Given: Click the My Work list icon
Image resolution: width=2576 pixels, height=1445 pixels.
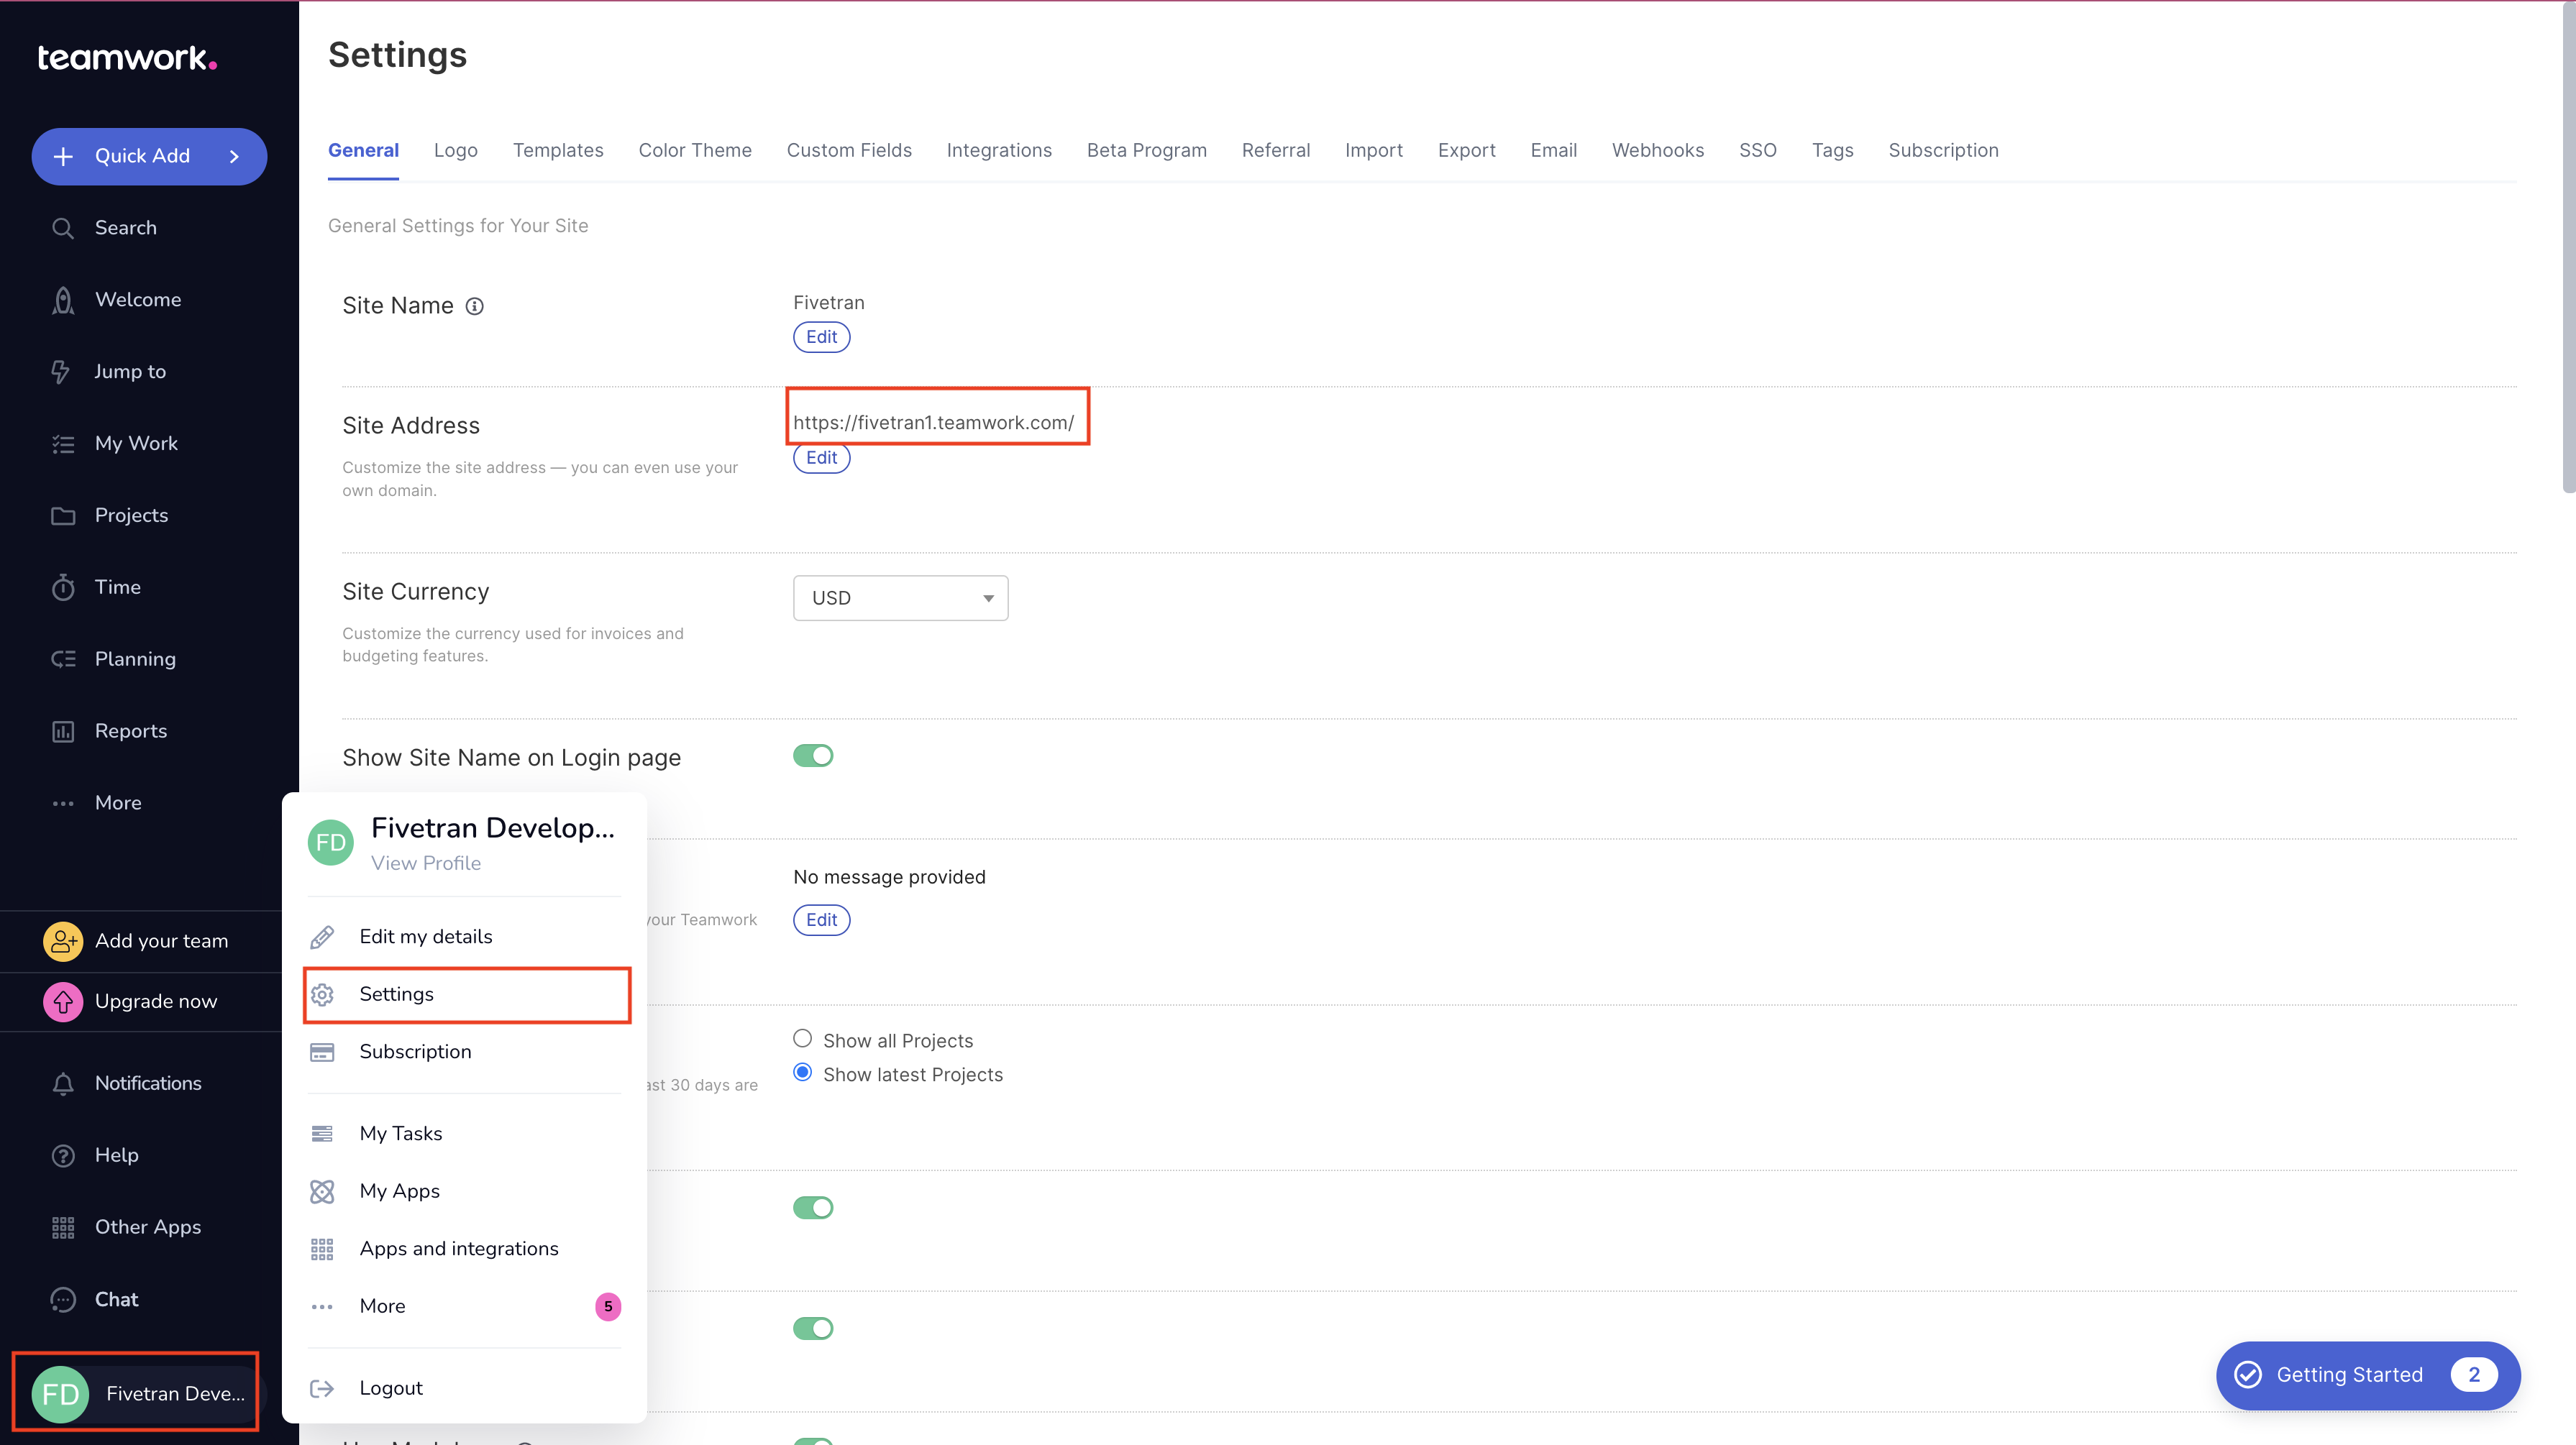Looking at the screenshot, I should [63, 444].
